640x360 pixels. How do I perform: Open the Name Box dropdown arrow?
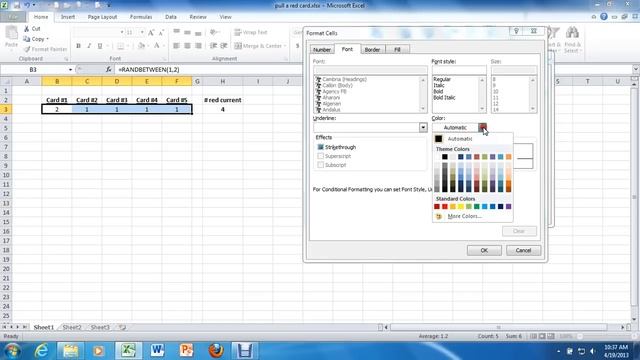pyautogui.click(x=70, y=70)
